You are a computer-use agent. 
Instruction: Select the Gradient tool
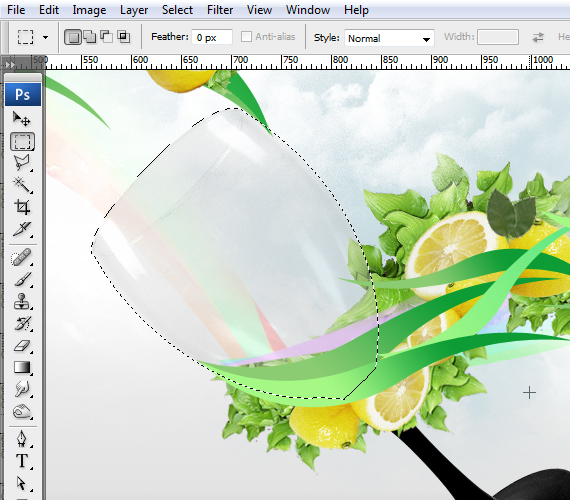[22, 367]
